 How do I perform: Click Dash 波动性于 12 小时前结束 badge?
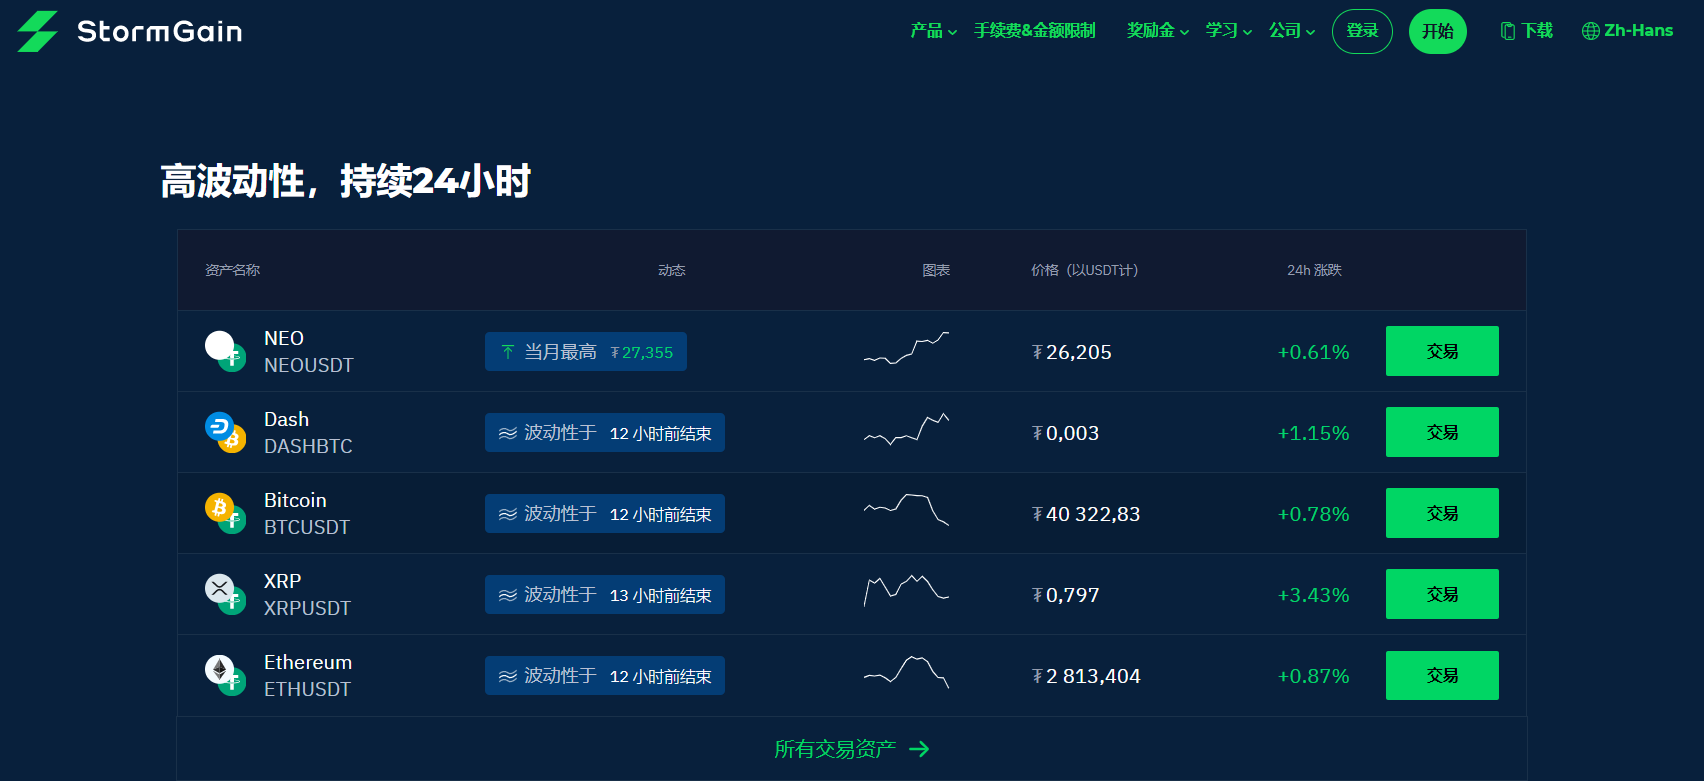605,433
